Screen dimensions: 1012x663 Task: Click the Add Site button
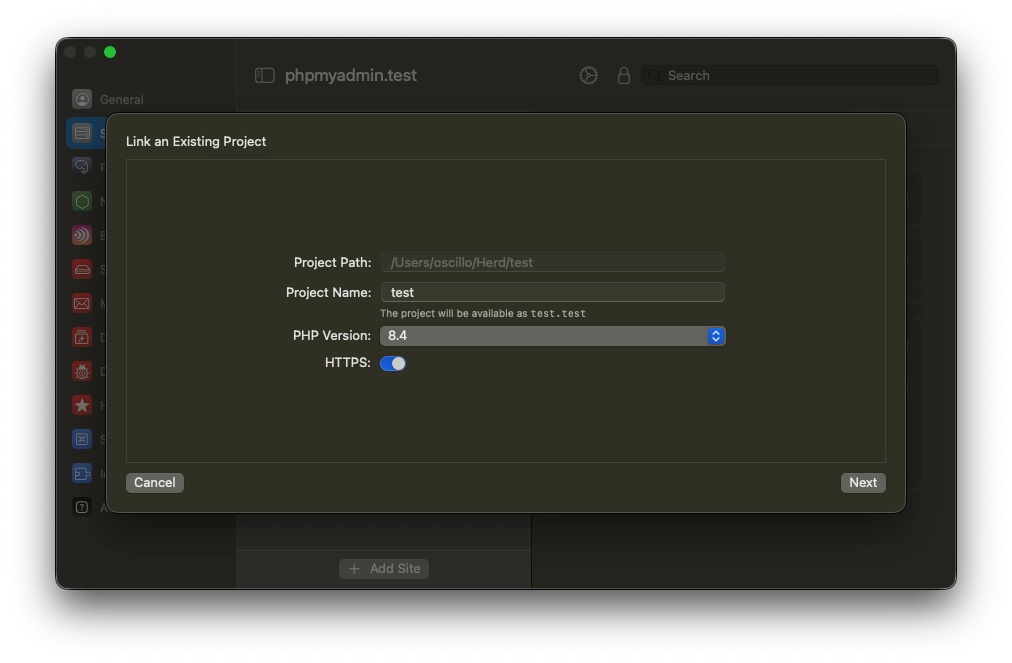click(384, 569)
